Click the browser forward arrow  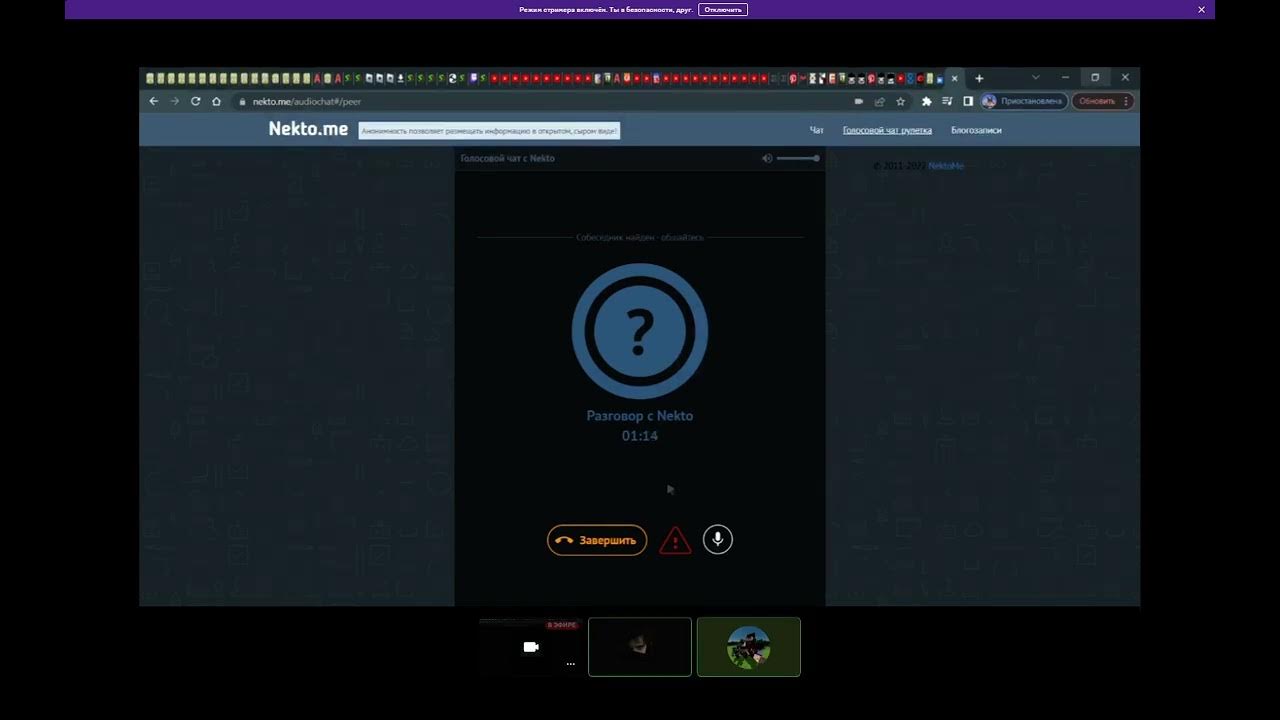point(175,101)
